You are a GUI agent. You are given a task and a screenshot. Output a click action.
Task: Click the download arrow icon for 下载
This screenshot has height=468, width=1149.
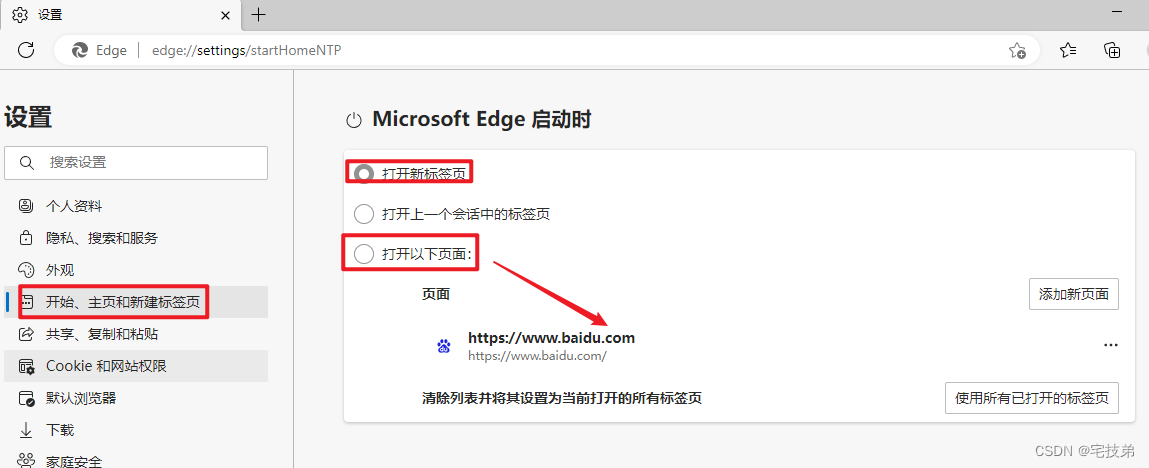pyautogui.click(x=26, y=430)
